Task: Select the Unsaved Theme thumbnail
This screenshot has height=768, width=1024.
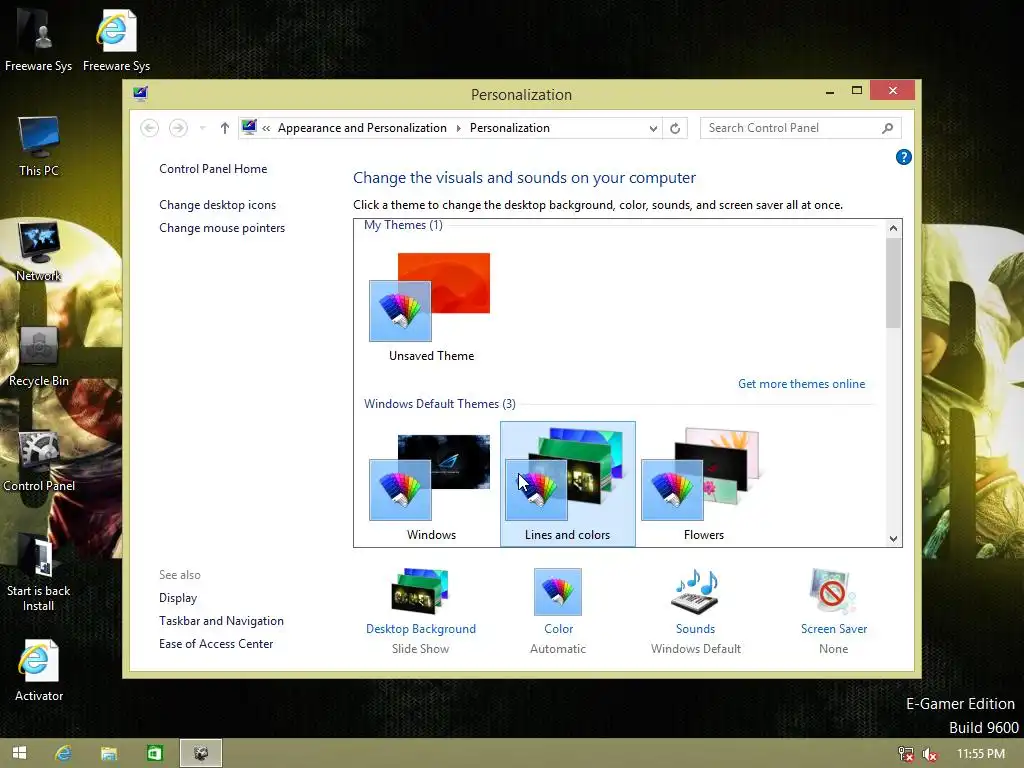Action: tap(431, 307)
